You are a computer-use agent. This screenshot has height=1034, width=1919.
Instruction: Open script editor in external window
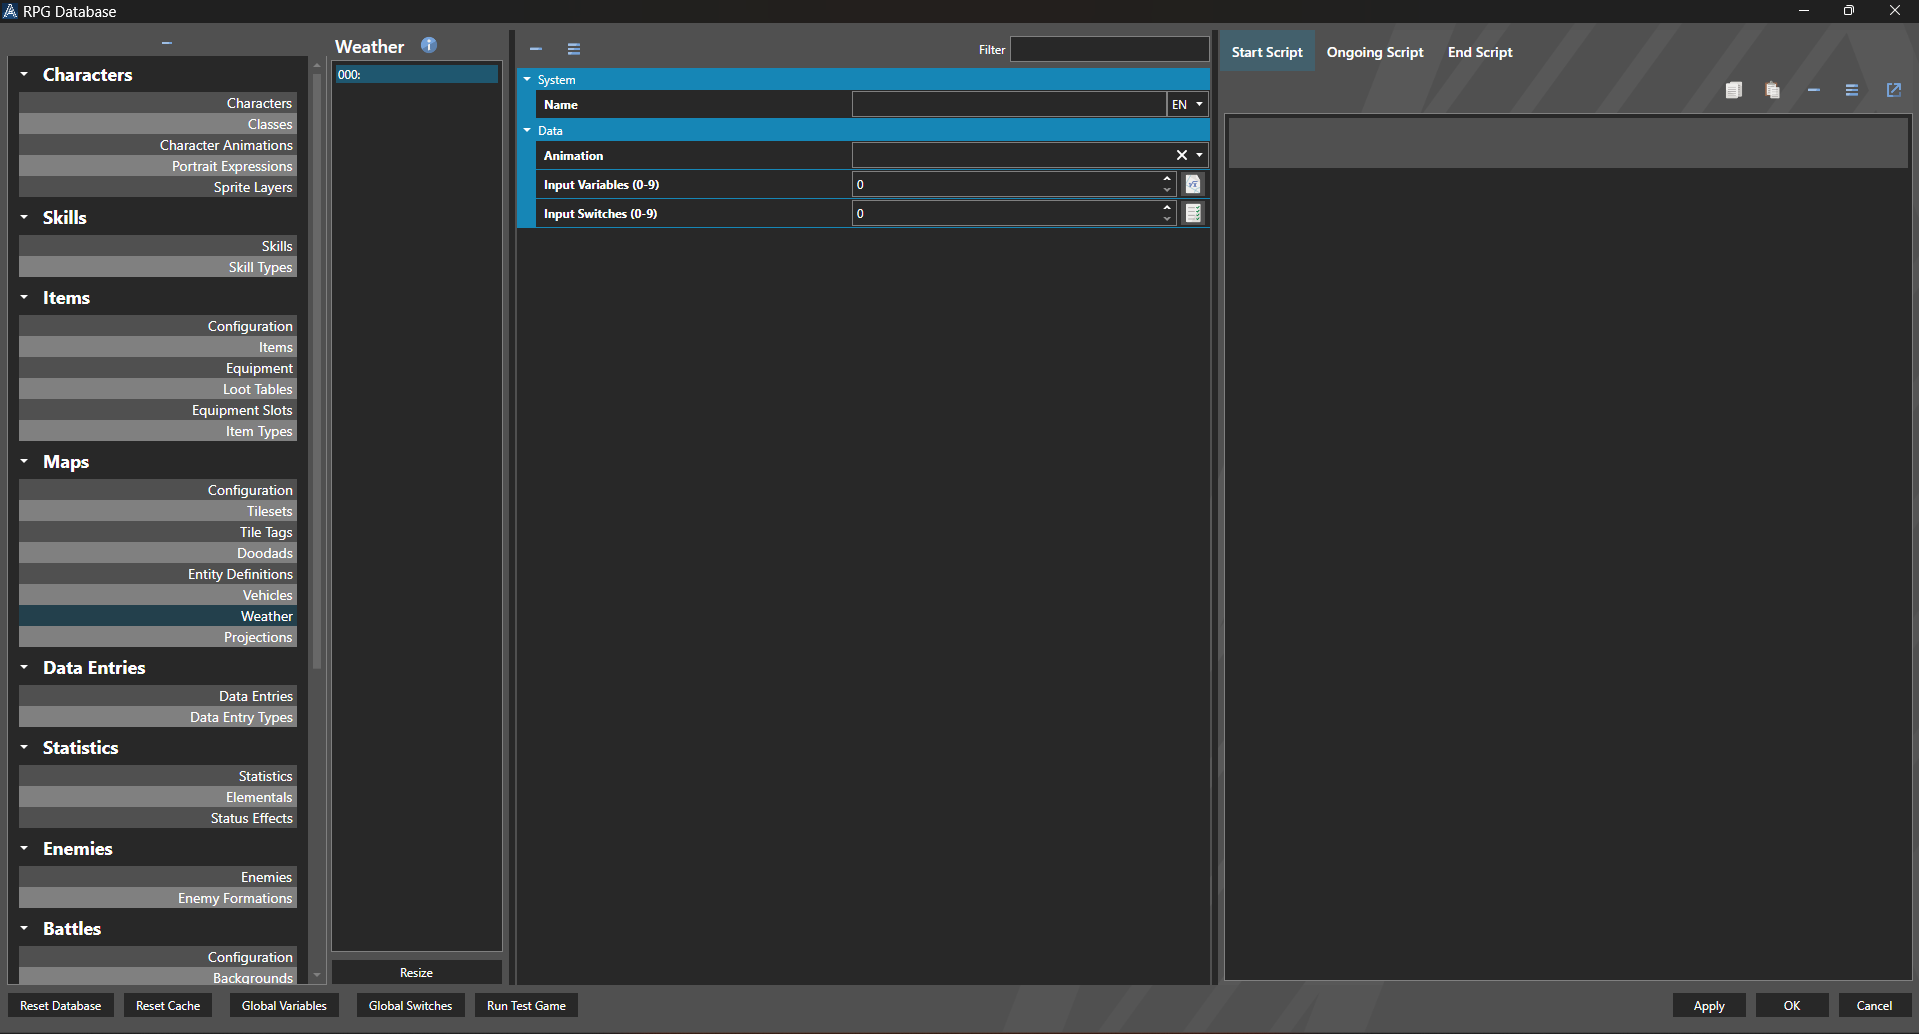[x=1893, y=90]
